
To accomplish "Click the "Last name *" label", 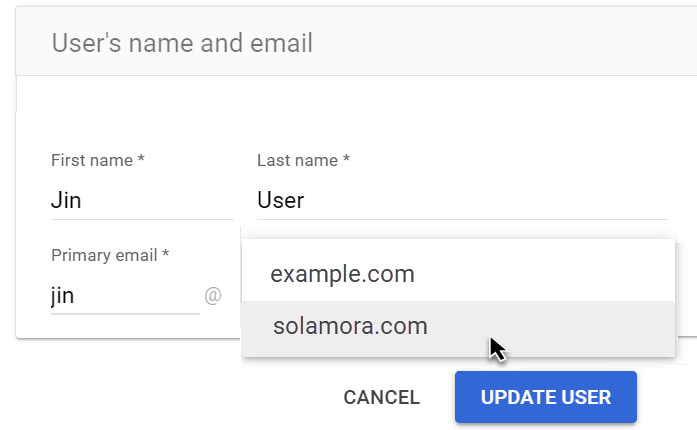I will [x=302, y=160].
